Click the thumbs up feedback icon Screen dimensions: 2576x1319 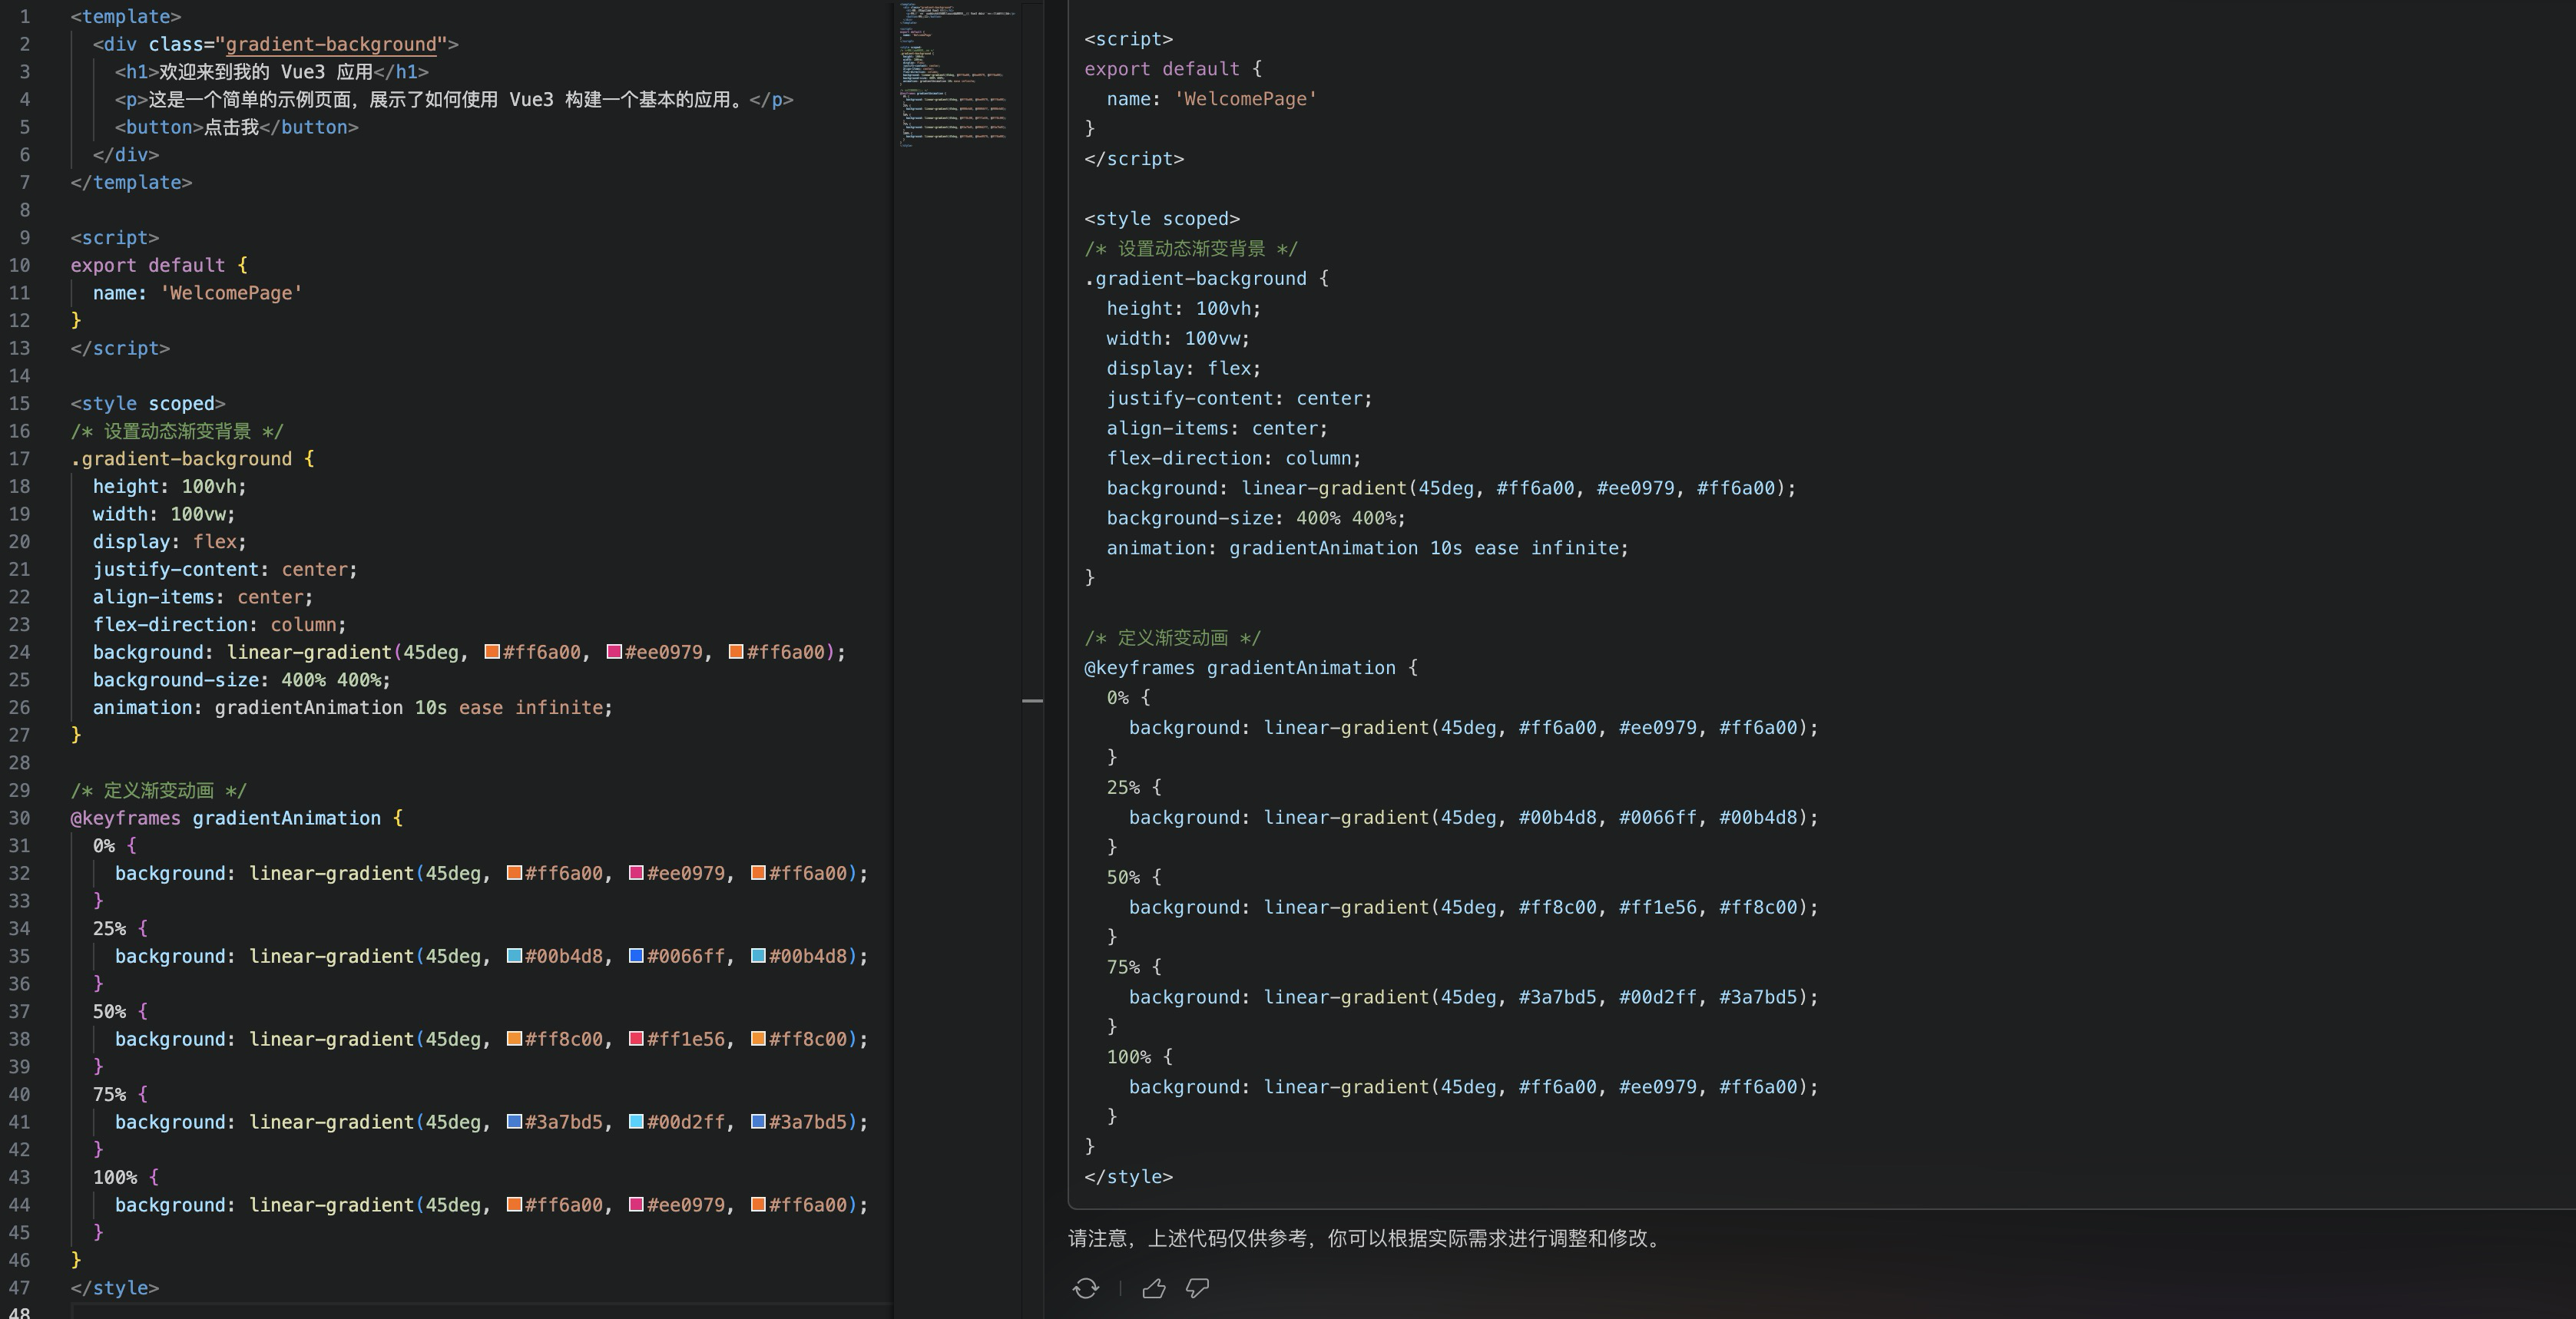1153,1288
